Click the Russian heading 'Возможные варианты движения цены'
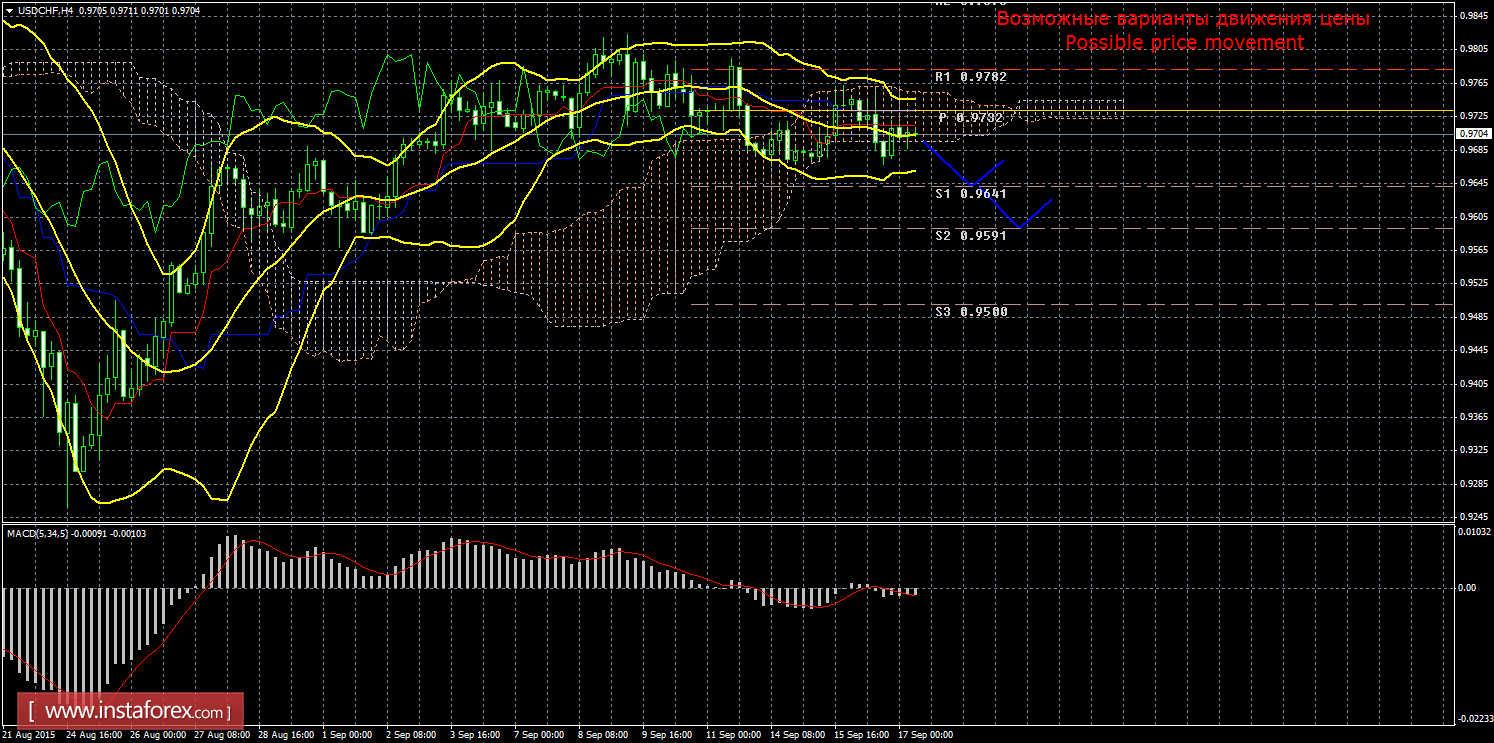The height and width of the screenshot is (743, 1494). coord(1183,19)
